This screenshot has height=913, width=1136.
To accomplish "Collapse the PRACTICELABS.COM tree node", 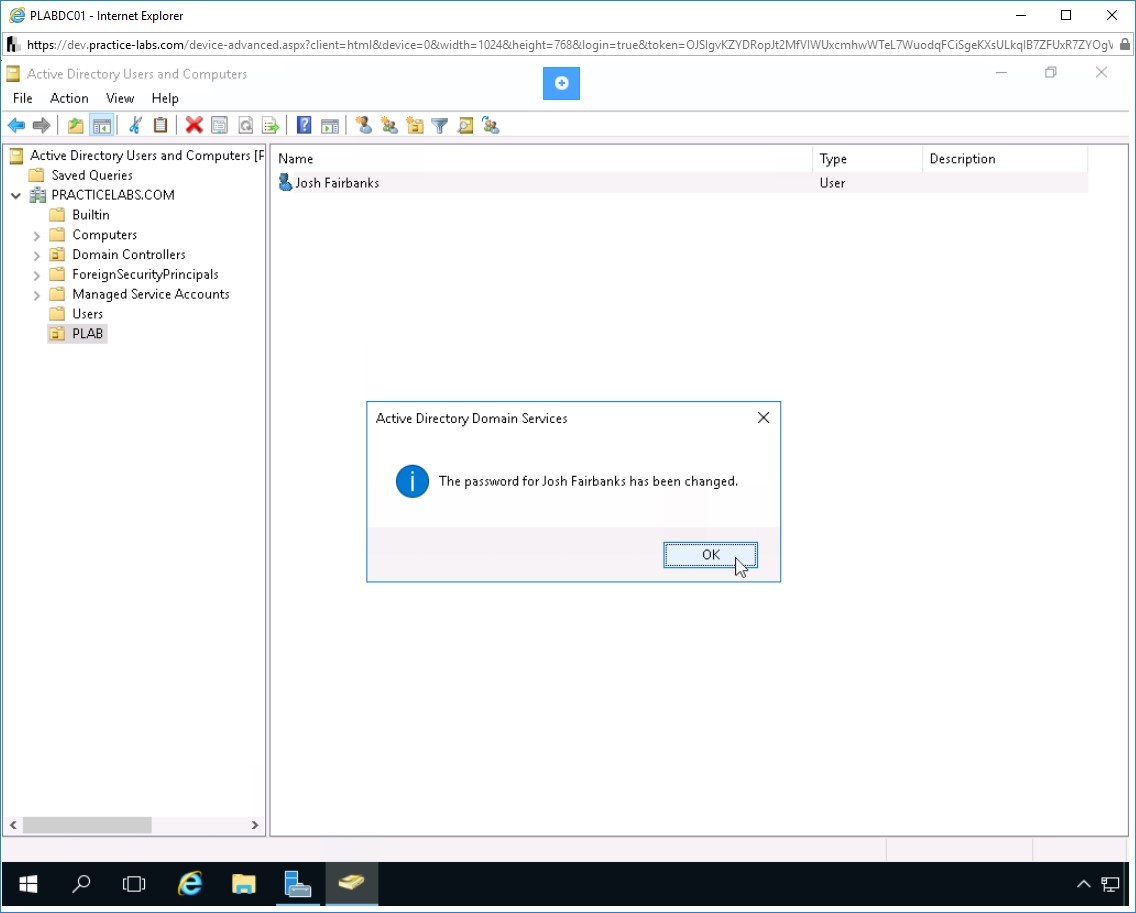I will [16, 196].
